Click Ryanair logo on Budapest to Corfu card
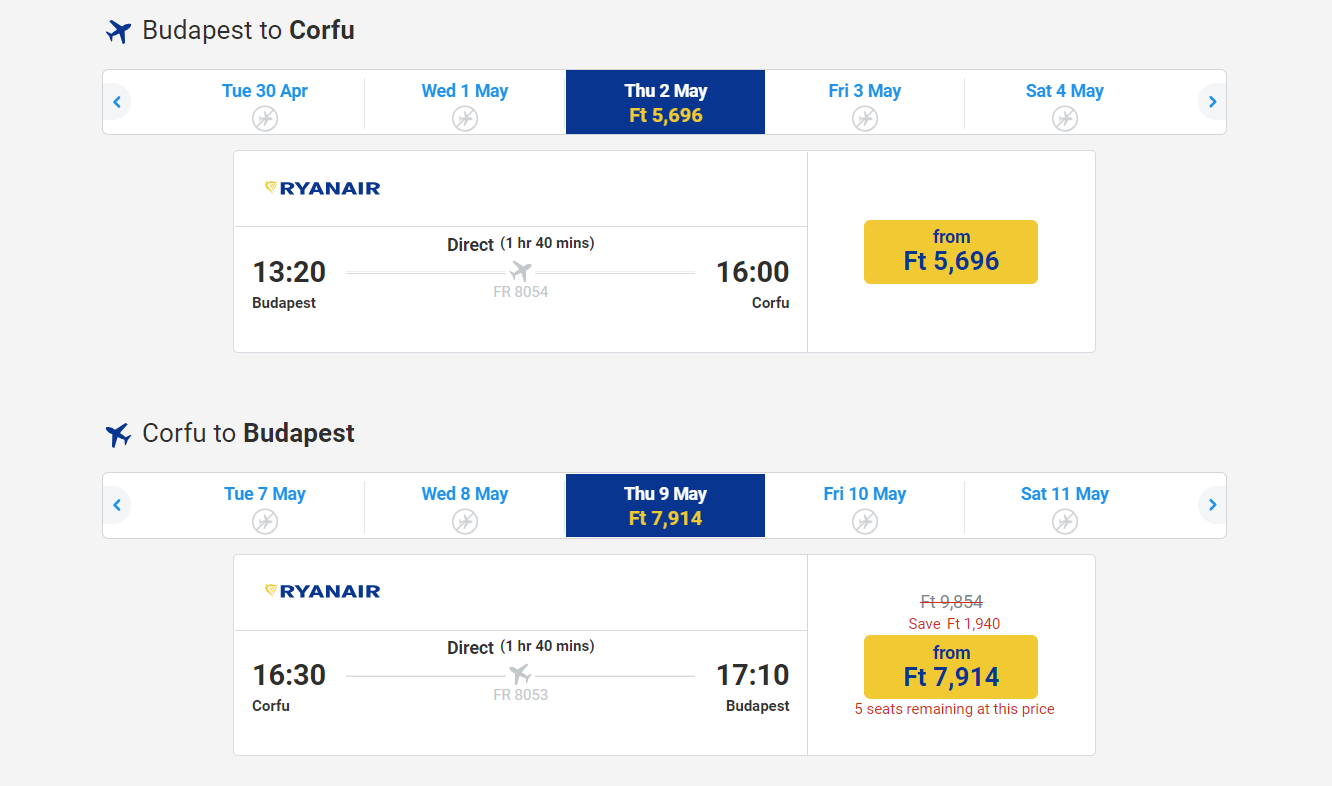The width and height of the screenshot is (1332, 786). pos(322,188)
